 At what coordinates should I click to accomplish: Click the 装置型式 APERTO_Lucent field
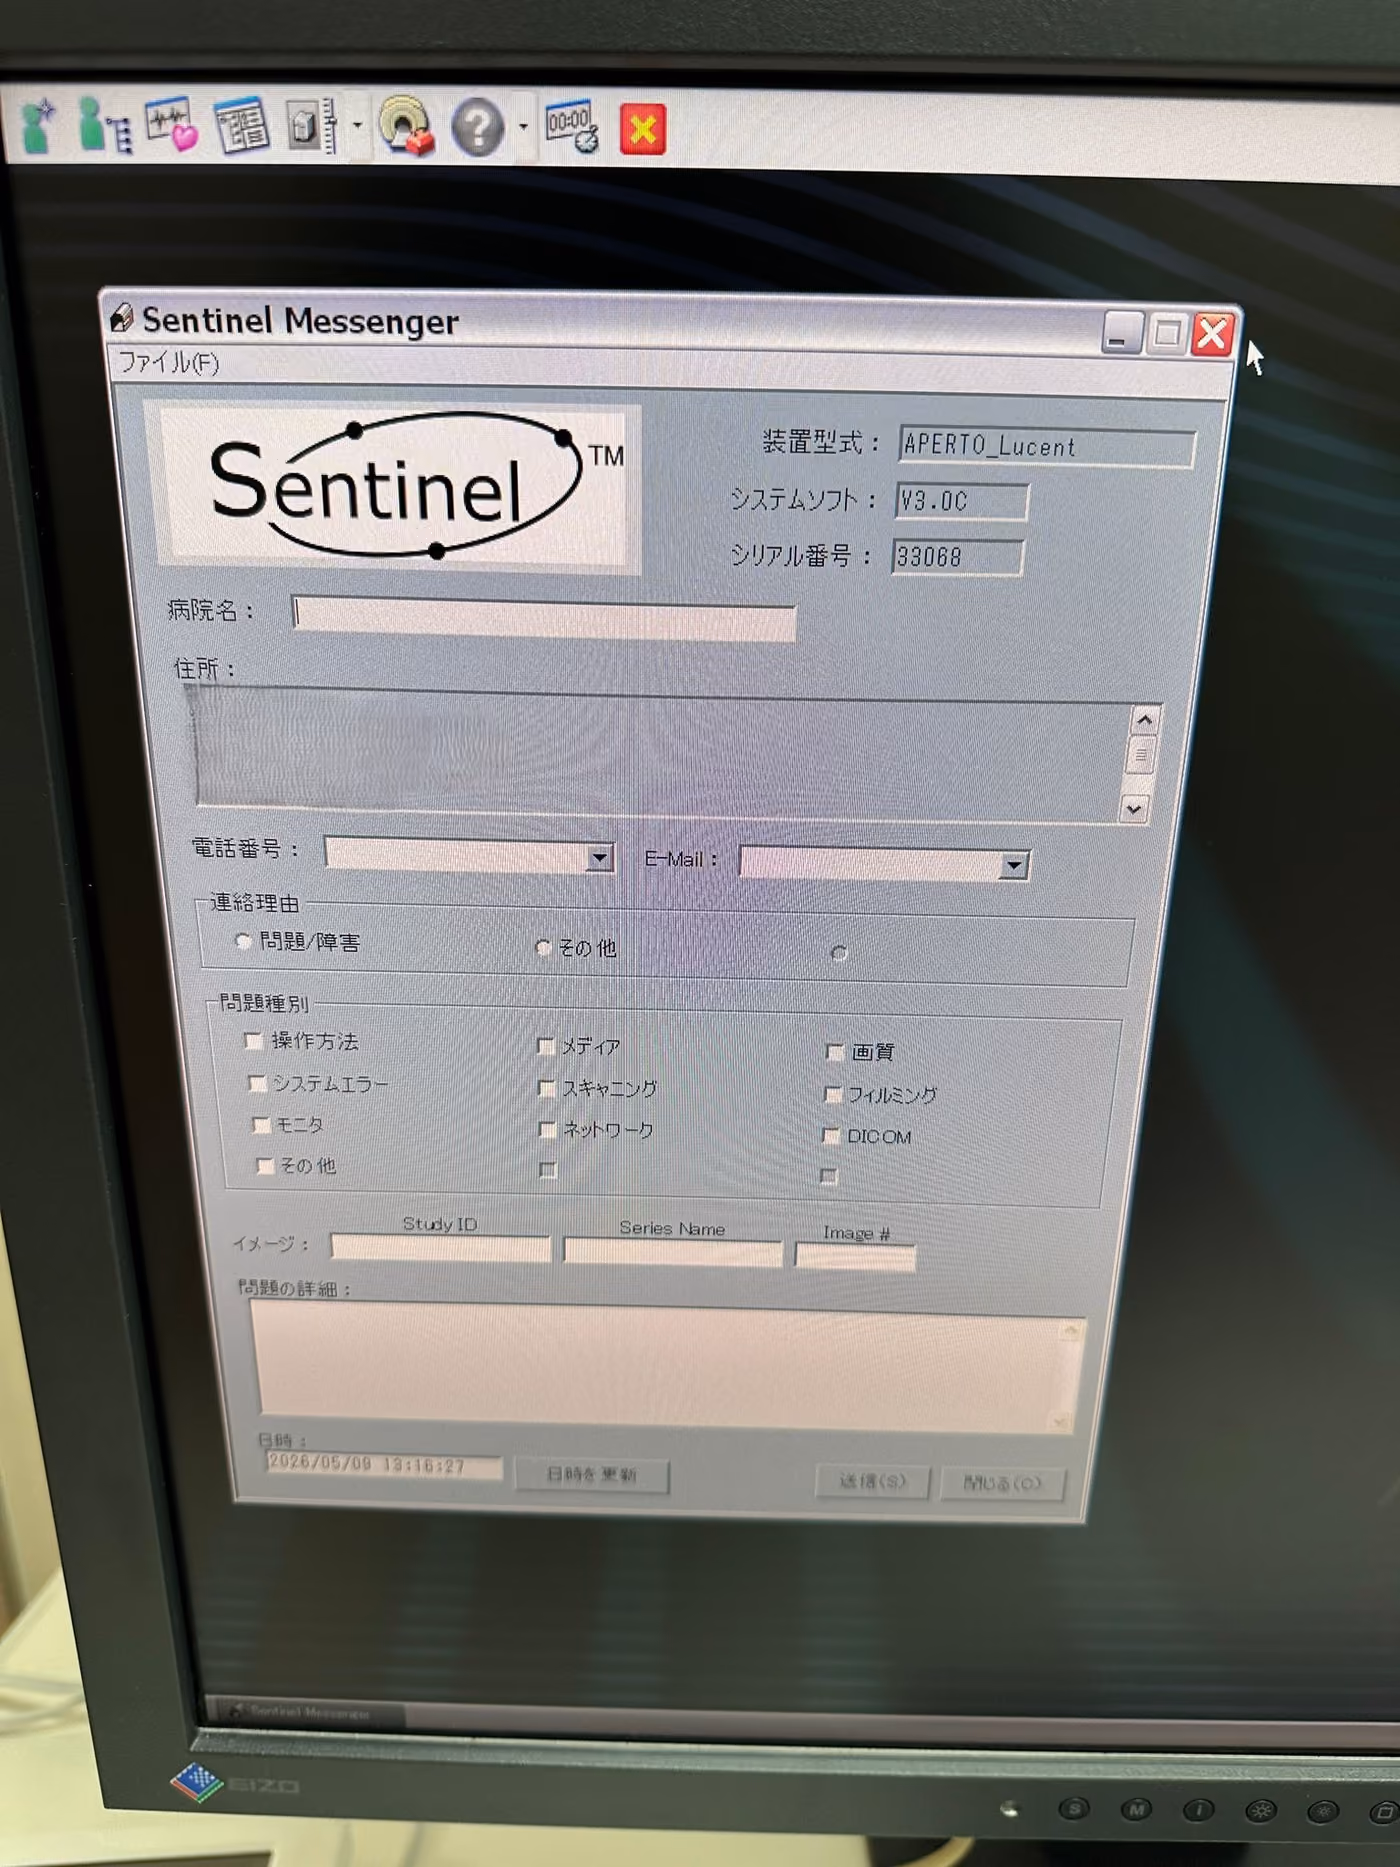(x=1047, y=446)
